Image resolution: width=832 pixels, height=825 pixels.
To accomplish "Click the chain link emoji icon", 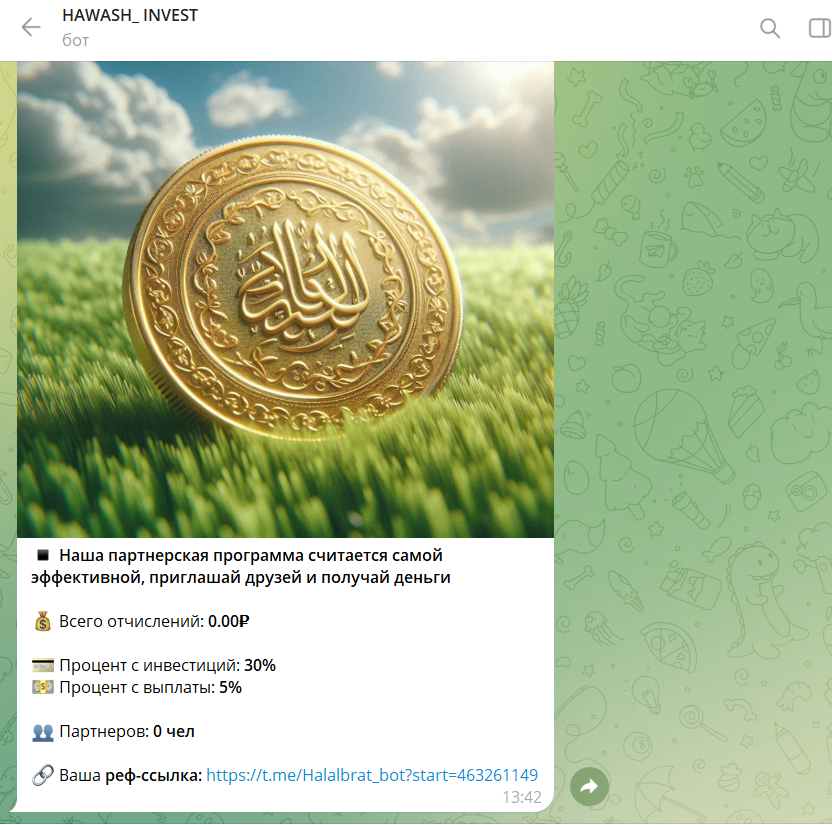I will click(x=43, y=775).
